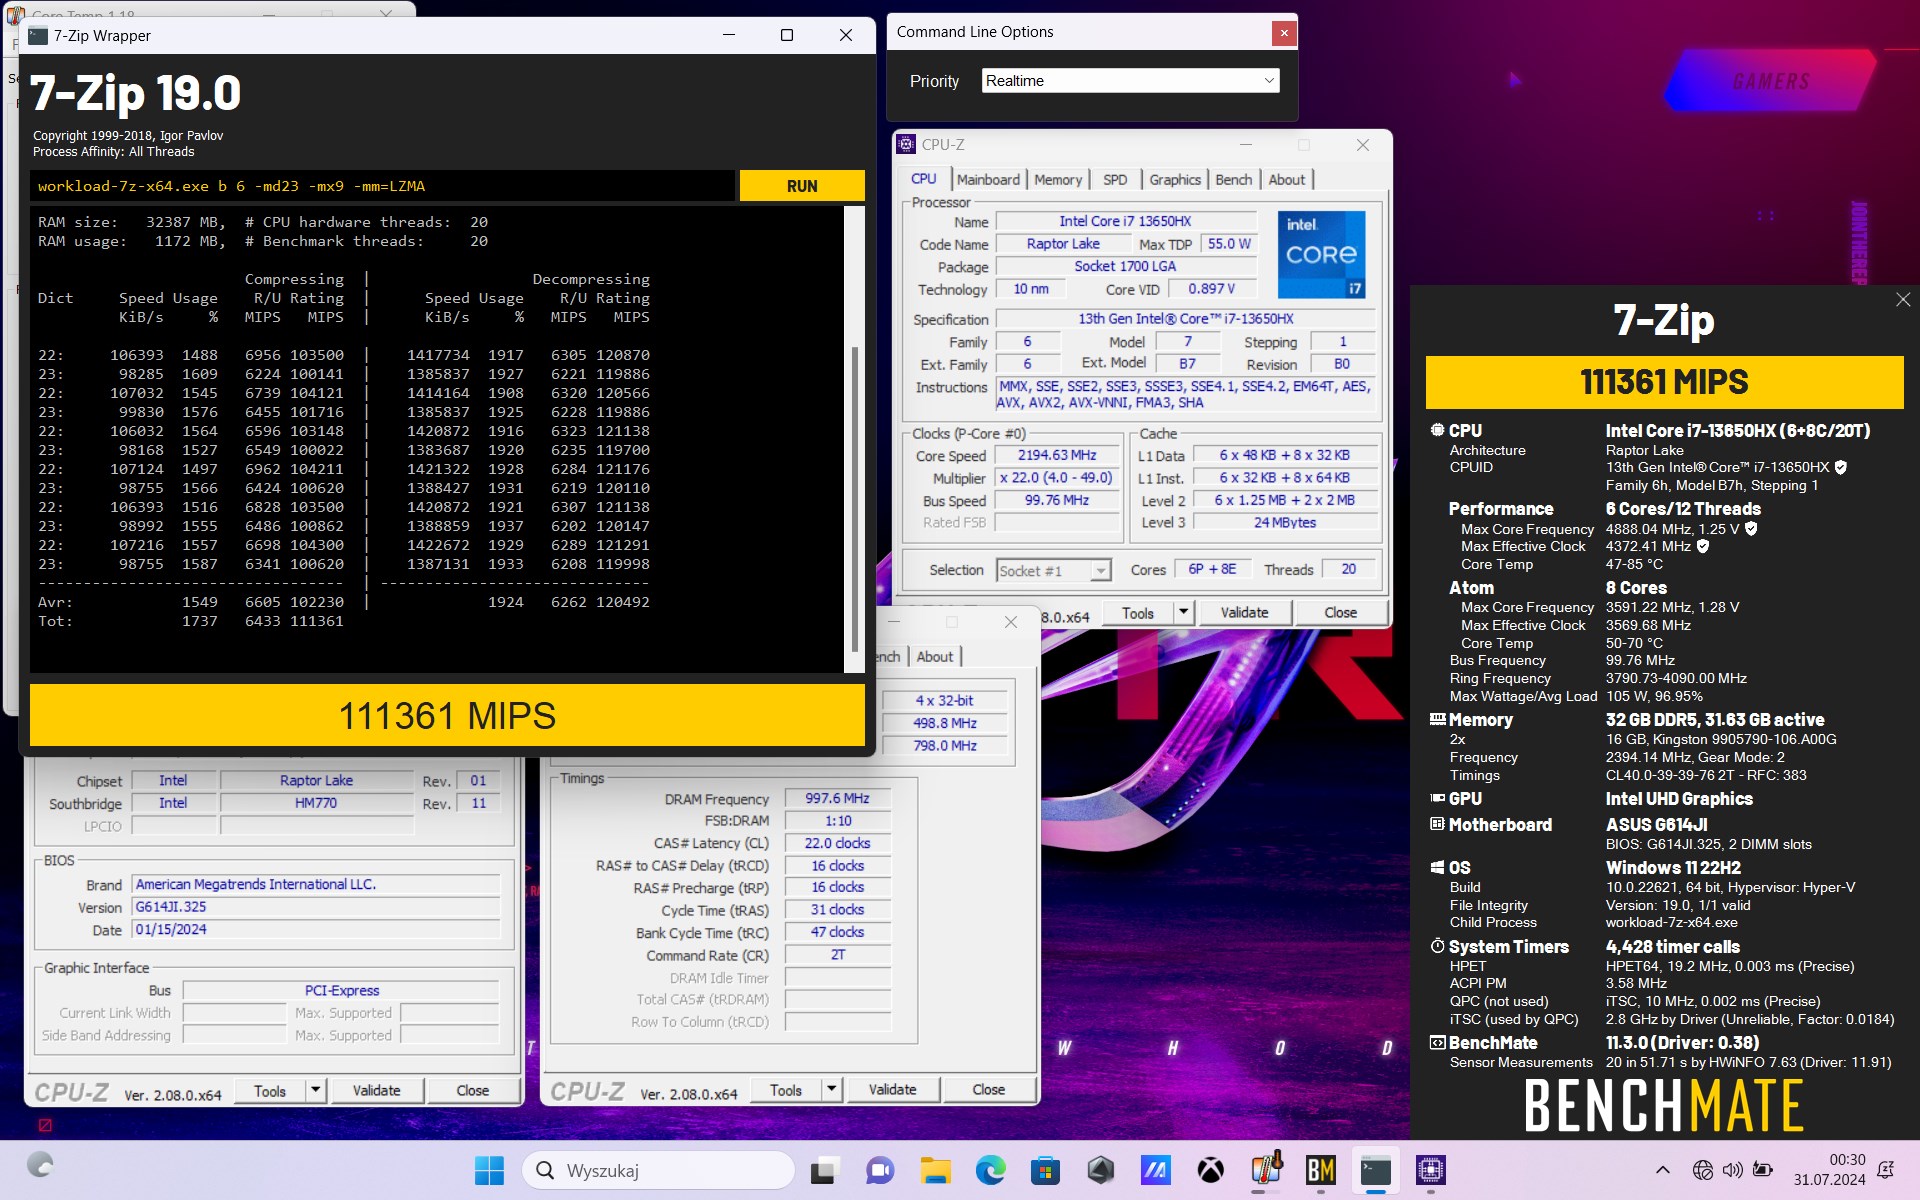Open the Priority dropdown set to Realtime

pos(1130,81)
